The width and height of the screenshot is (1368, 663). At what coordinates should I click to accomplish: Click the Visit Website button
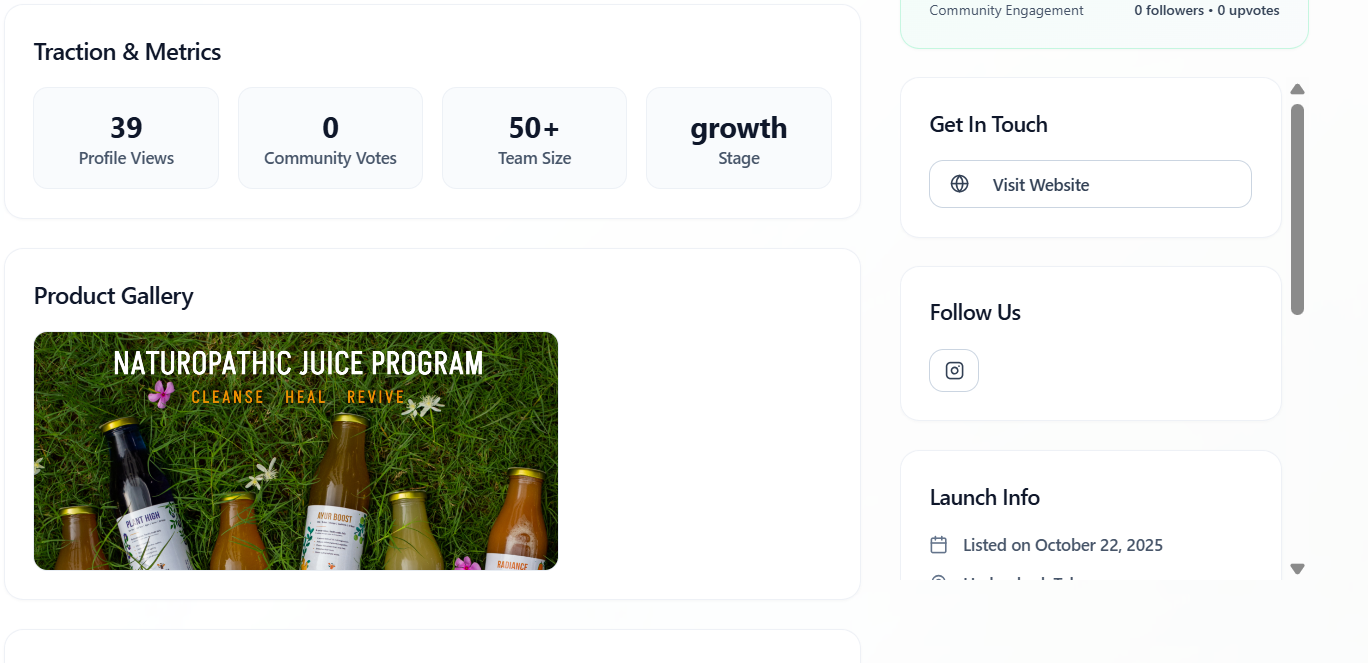[x=1089, y=184]
